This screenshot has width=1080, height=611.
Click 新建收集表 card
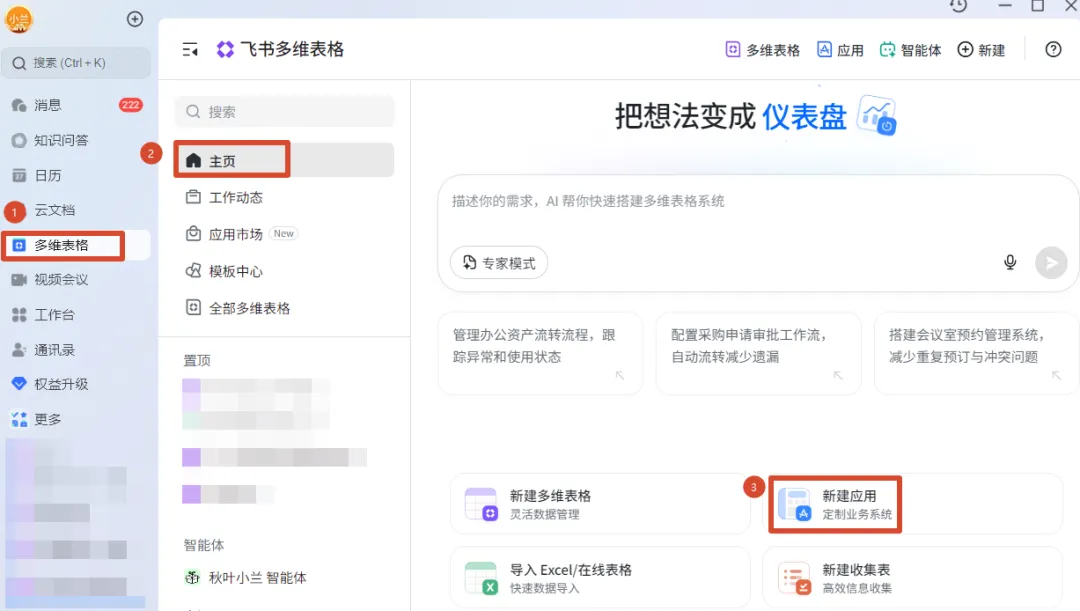(913, 578)
